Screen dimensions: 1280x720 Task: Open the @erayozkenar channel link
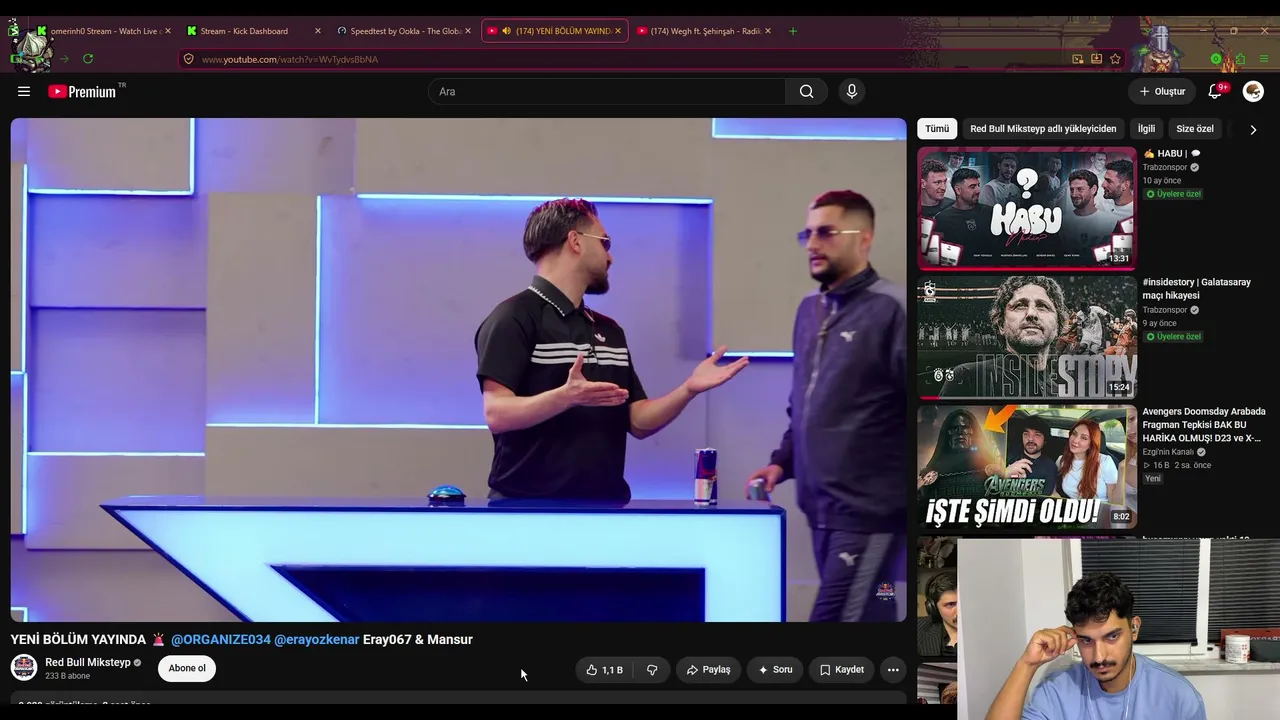[x=317, y=640]
